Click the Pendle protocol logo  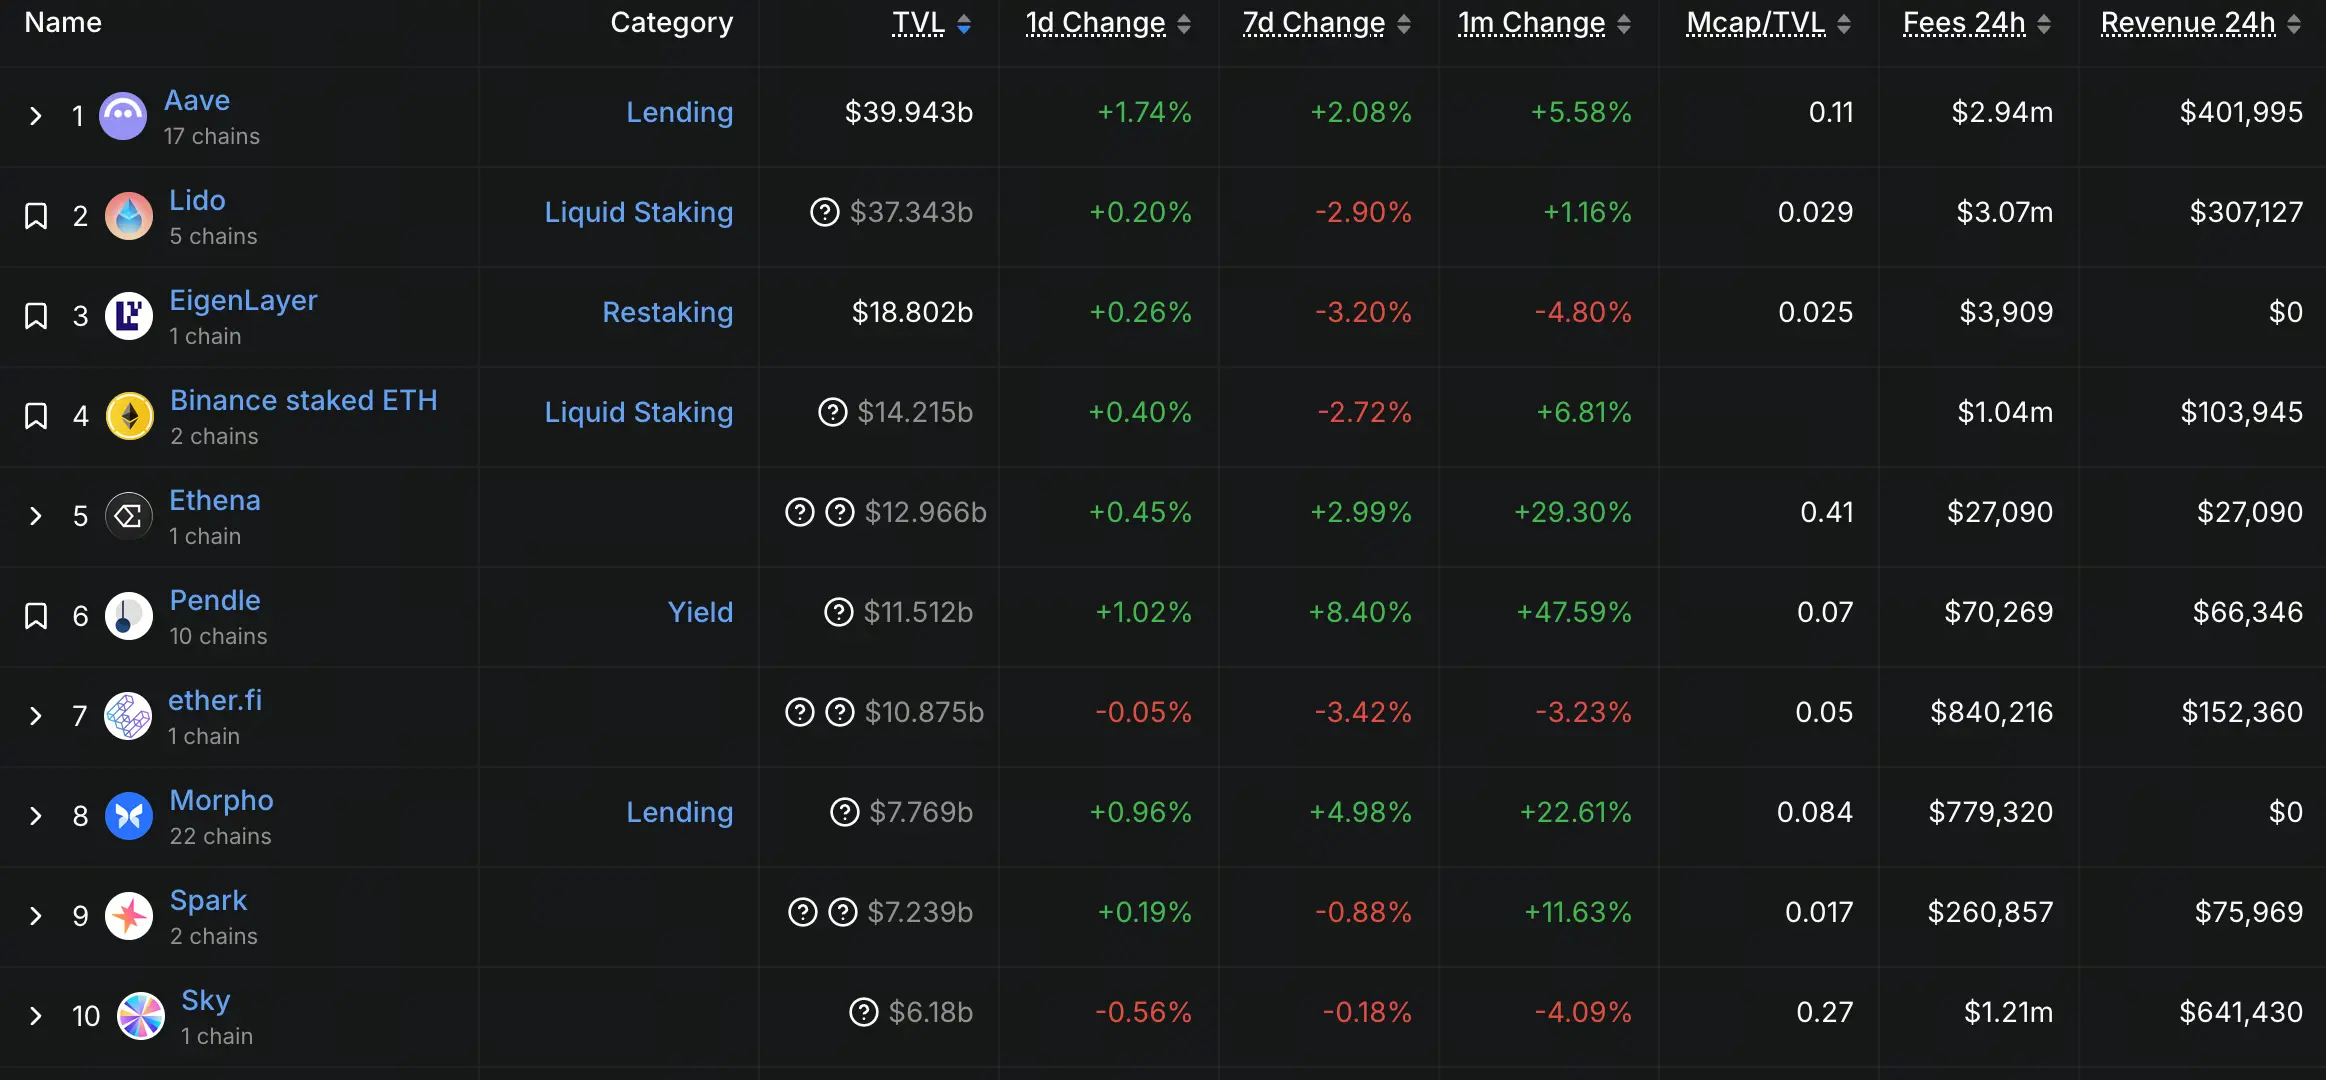[129, 616]
